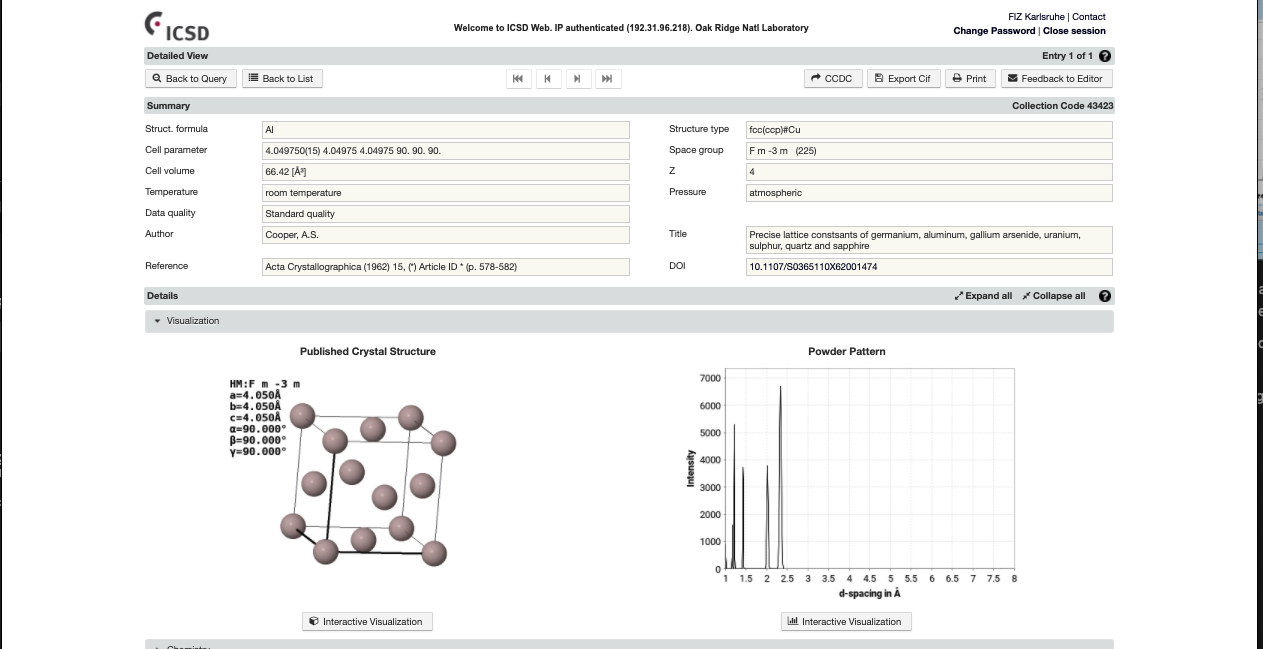Go to the previous record
1263x649 pixels.
547,78
